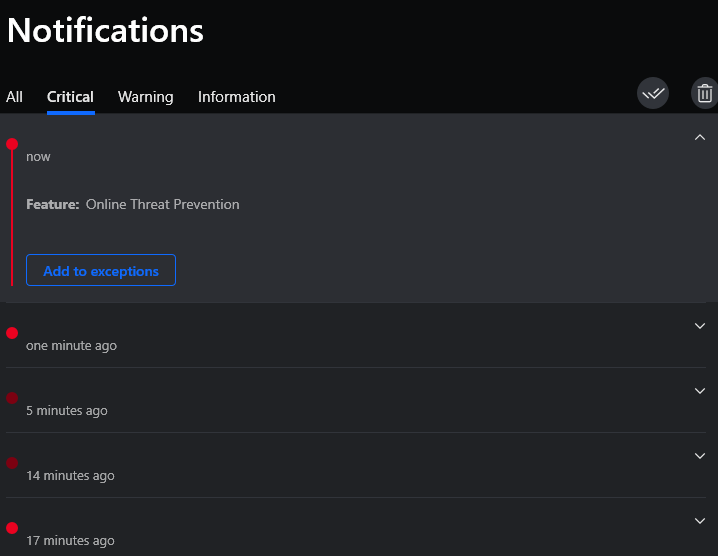Show the Information tab
Image resolution: width=718 pixels, height=556 pixels.
point(237,97)
